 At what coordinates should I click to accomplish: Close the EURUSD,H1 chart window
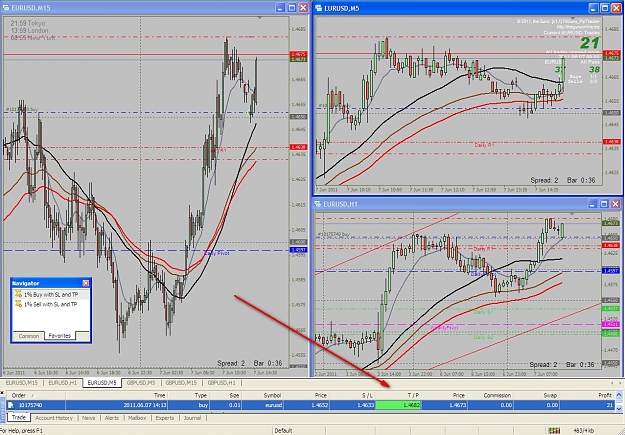(x=616, y=204)
